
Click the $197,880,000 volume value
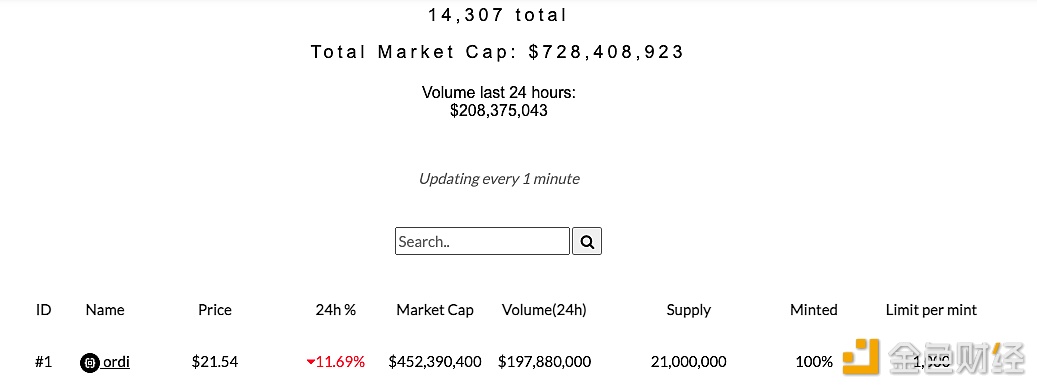tap(544, 362)
